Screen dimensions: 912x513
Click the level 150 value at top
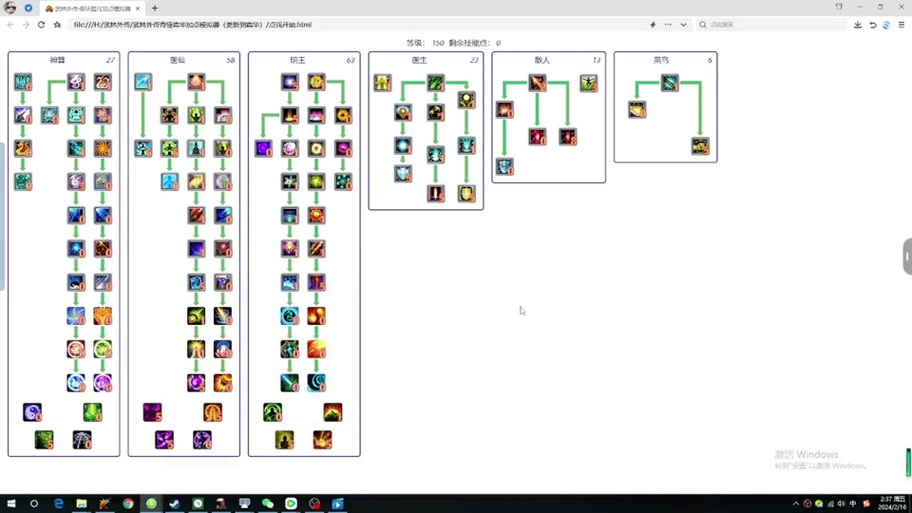point(438,43)
